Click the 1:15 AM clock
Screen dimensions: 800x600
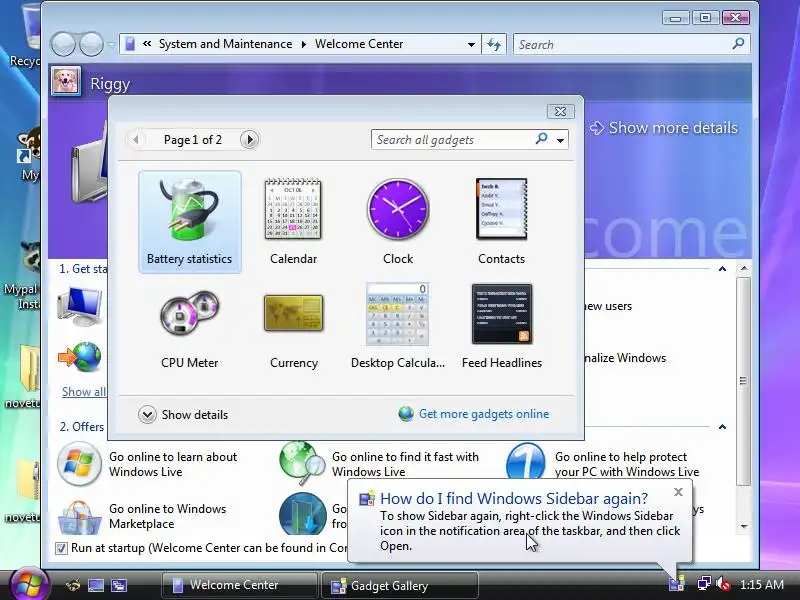[x=761, y=584]
